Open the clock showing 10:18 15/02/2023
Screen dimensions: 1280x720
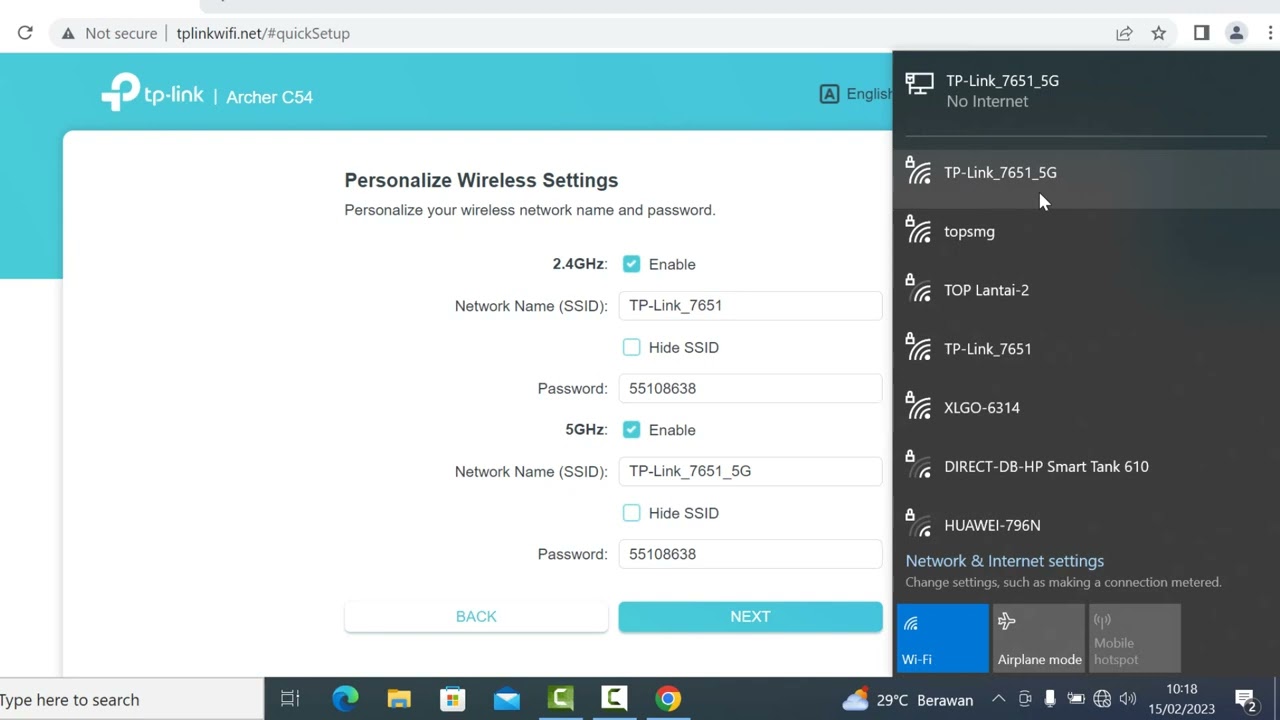pos(1181,700)
